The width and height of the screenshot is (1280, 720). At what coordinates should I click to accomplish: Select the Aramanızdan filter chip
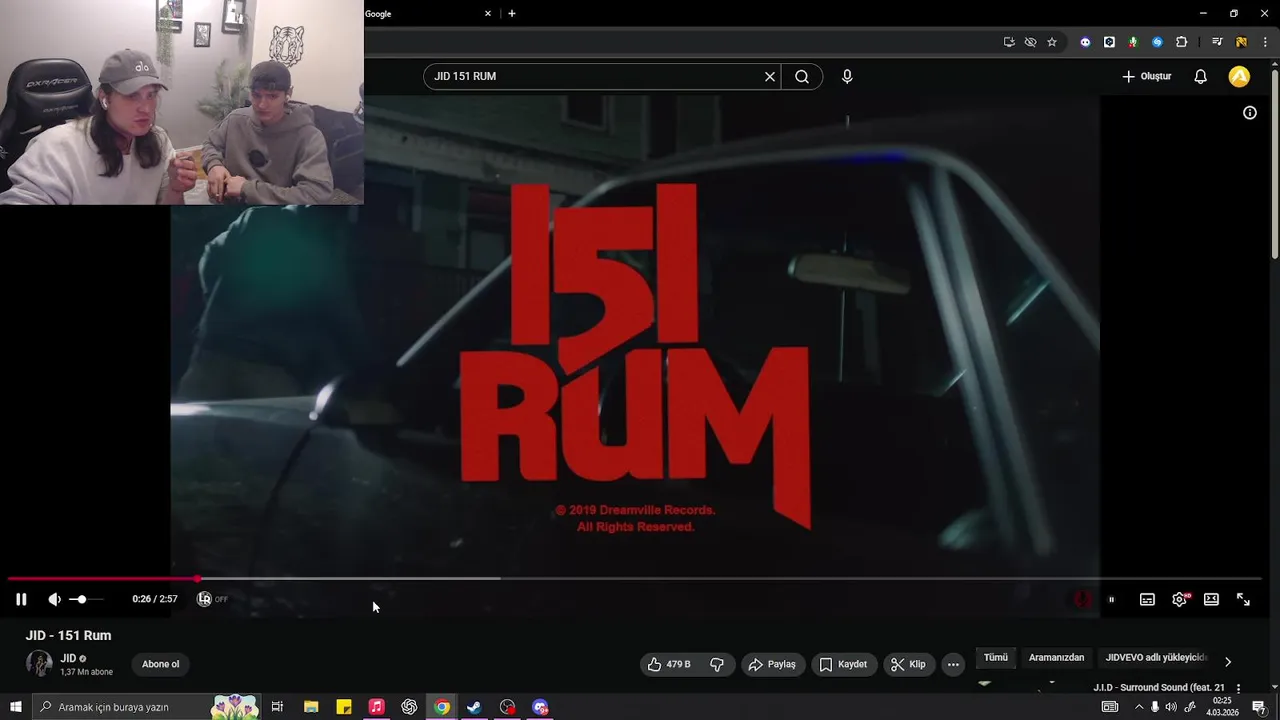pos(1056,658)
